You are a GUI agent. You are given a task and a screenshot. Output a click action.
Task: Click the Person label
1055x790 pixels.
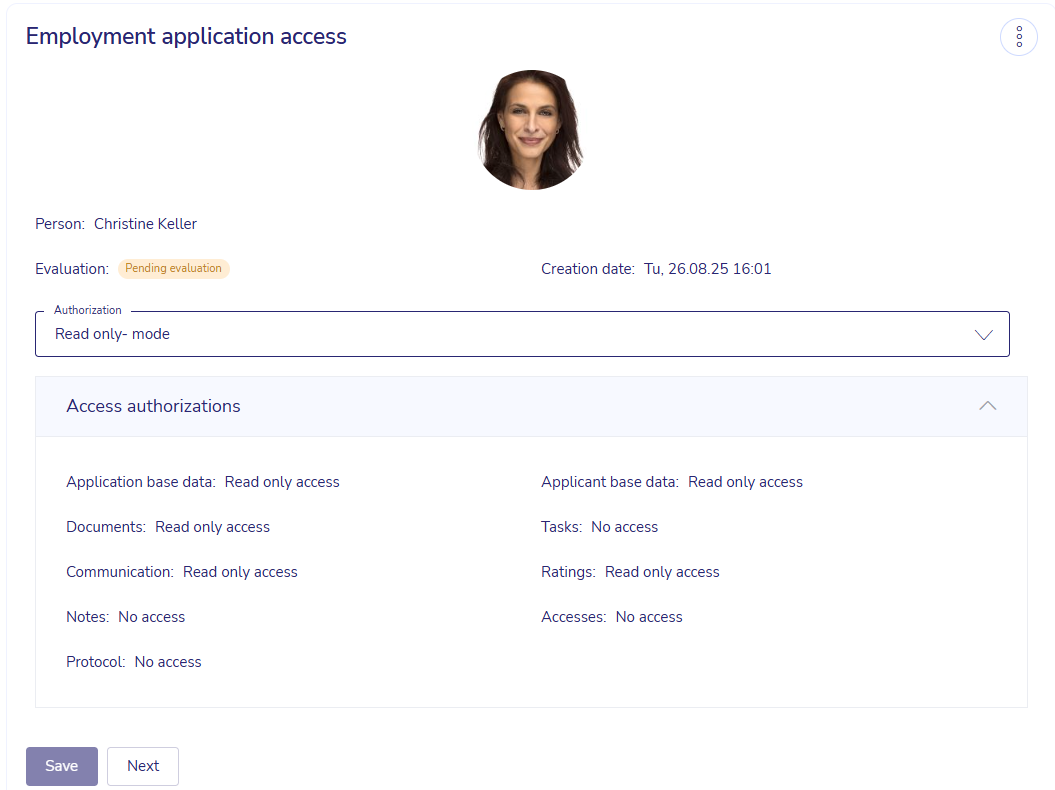[60, 224]
